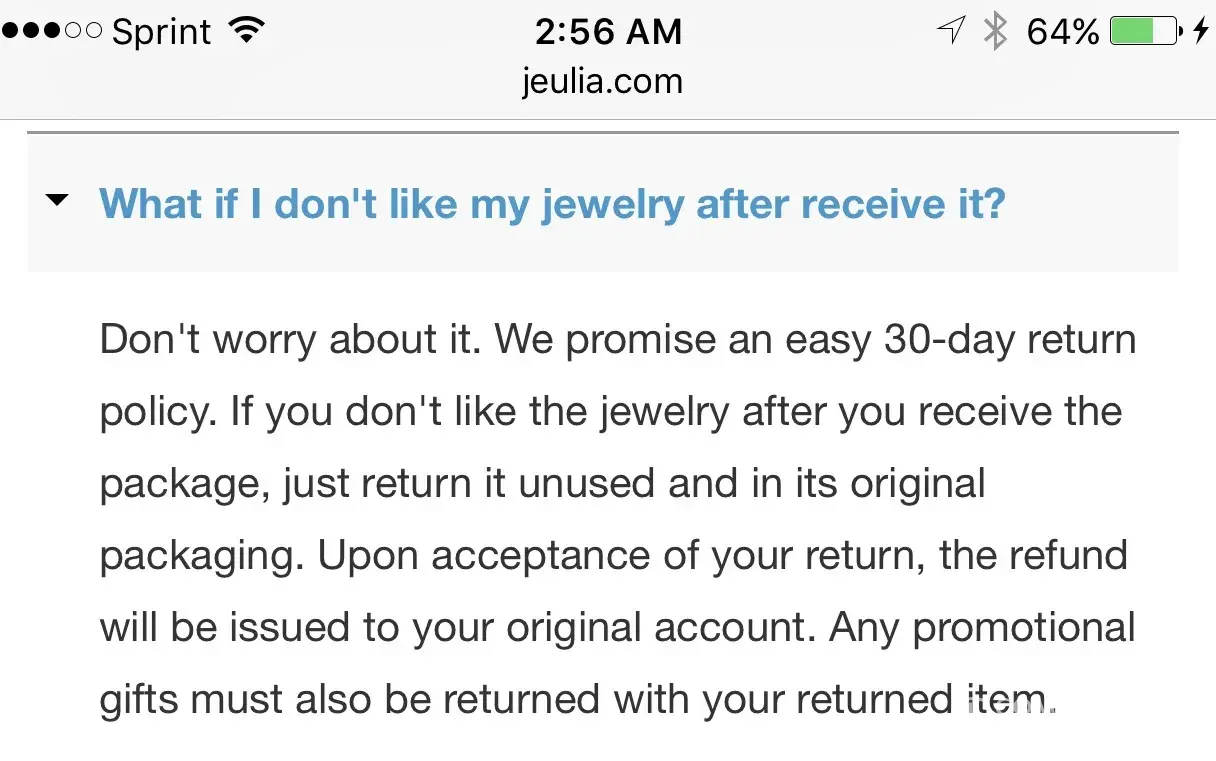Tap the 64% battery percentage
Image resolution: width=1216 pixels, height=761 pixels.
click(x=1063, y=32)
